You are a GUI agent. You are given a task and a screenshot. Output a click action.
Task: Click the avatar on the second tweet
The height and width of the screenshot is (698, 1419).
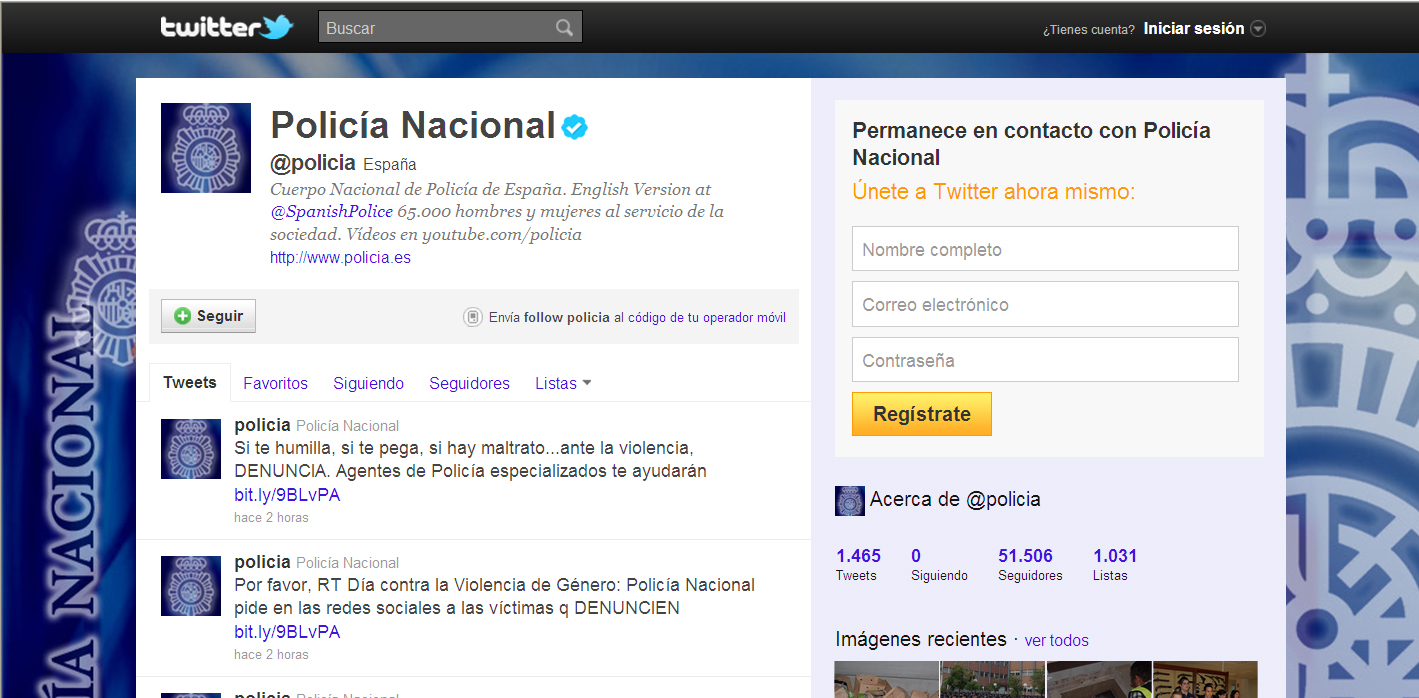click(191, 586)
